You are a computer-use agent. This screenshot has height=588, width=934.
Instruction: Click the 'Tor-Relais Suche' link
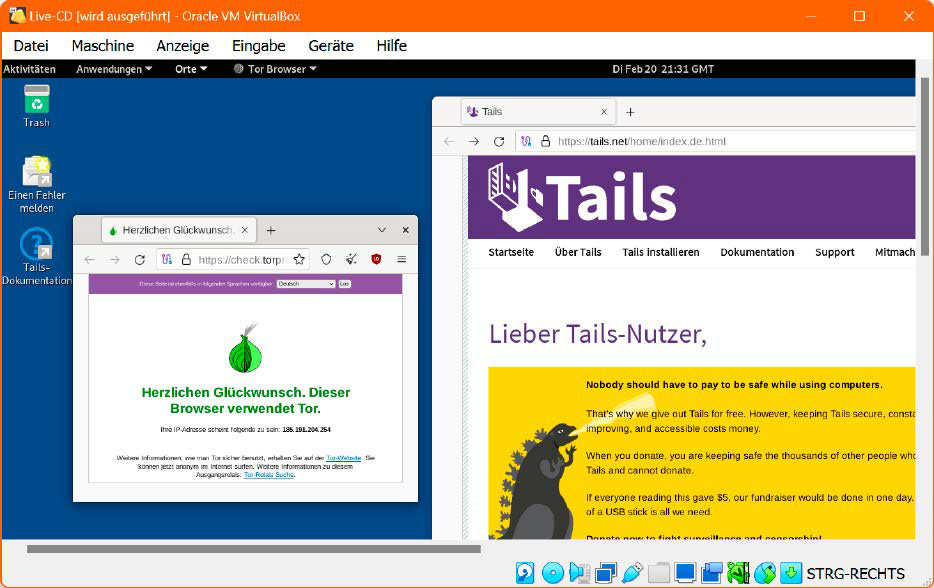point(269,475)
